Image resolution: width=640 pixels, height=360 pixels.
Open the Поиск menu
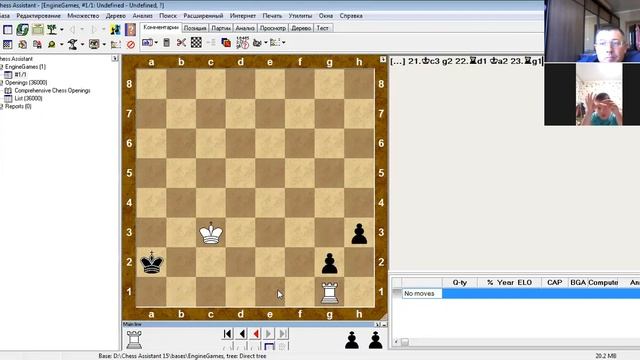click(168, 16)
